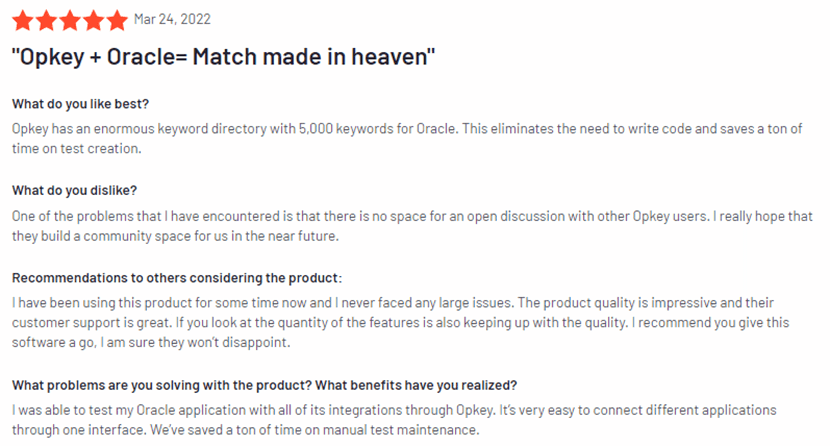Click "Recommendations to others considering the product" heading
This screenshot has width=830, height=446.
tap(178, 278)
